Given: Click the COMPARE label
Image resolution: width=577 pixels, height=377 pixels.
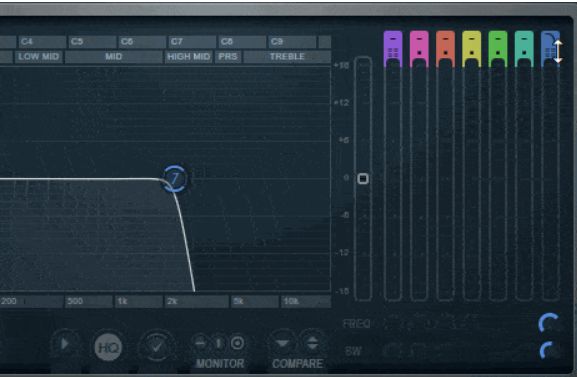Looking at the screenshot, I should coord(297,364).
